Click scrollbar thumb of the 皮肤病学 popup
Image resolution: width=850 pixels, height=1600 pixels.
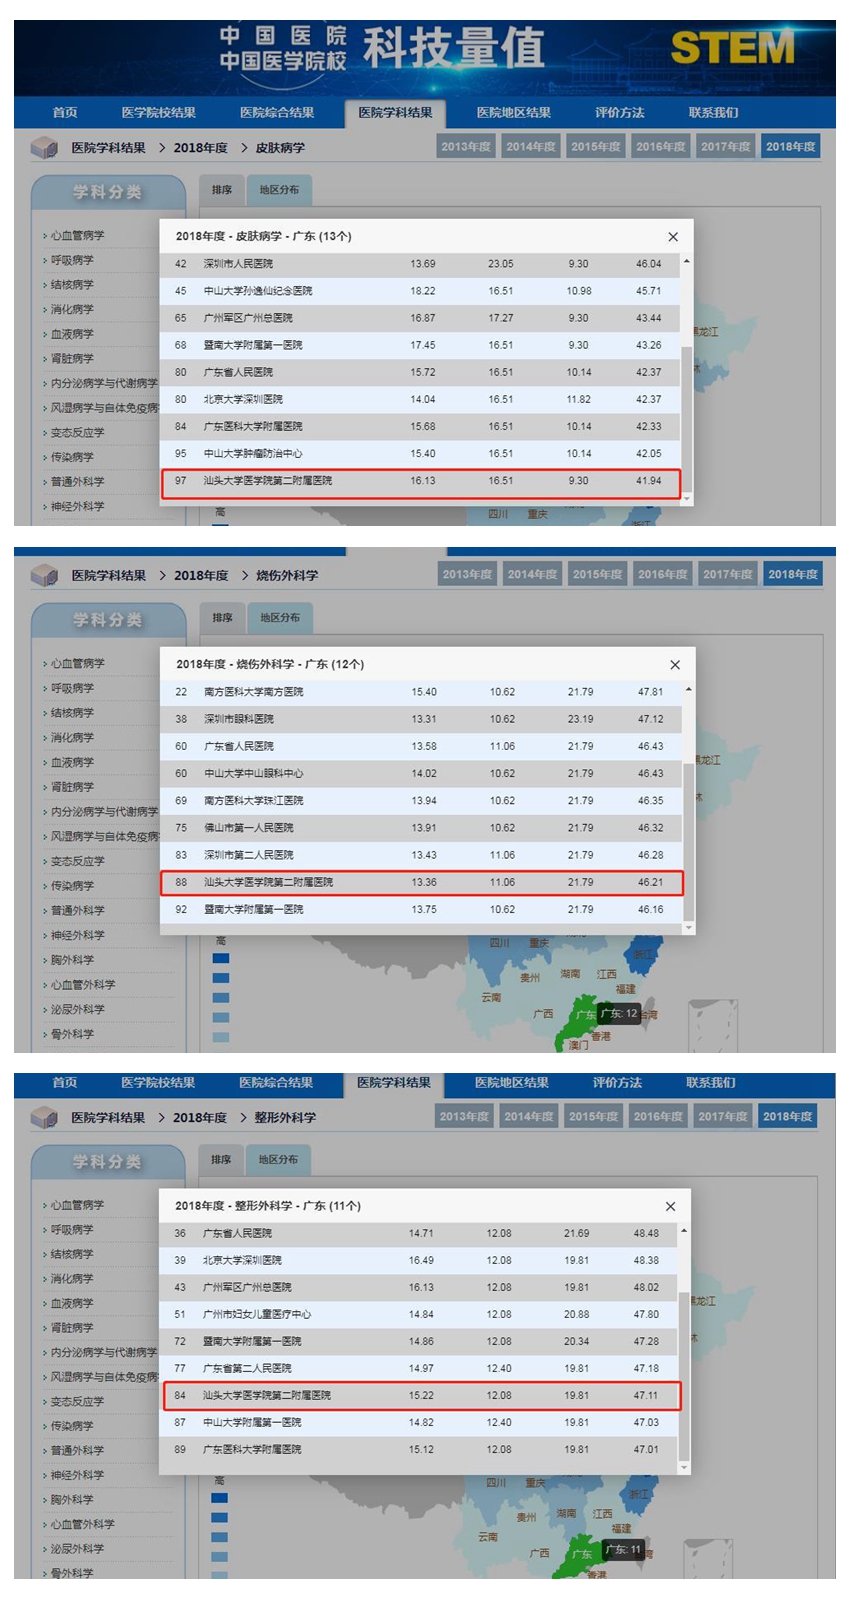(686, 420)
